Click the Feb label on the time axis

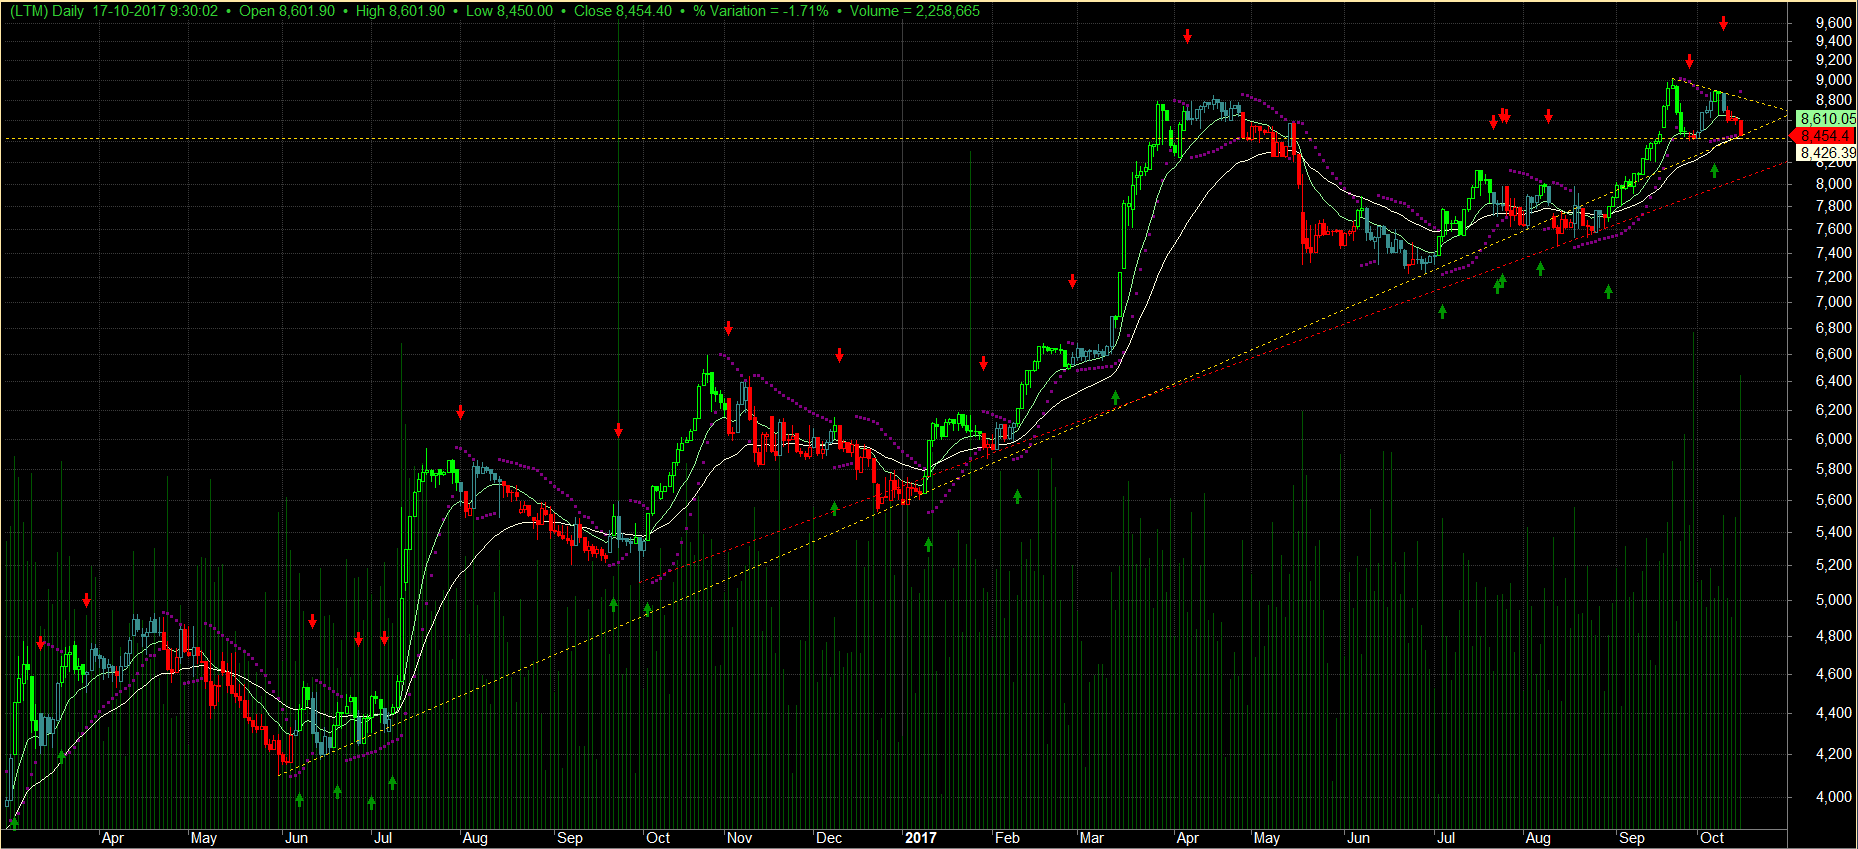[1007, 838]
